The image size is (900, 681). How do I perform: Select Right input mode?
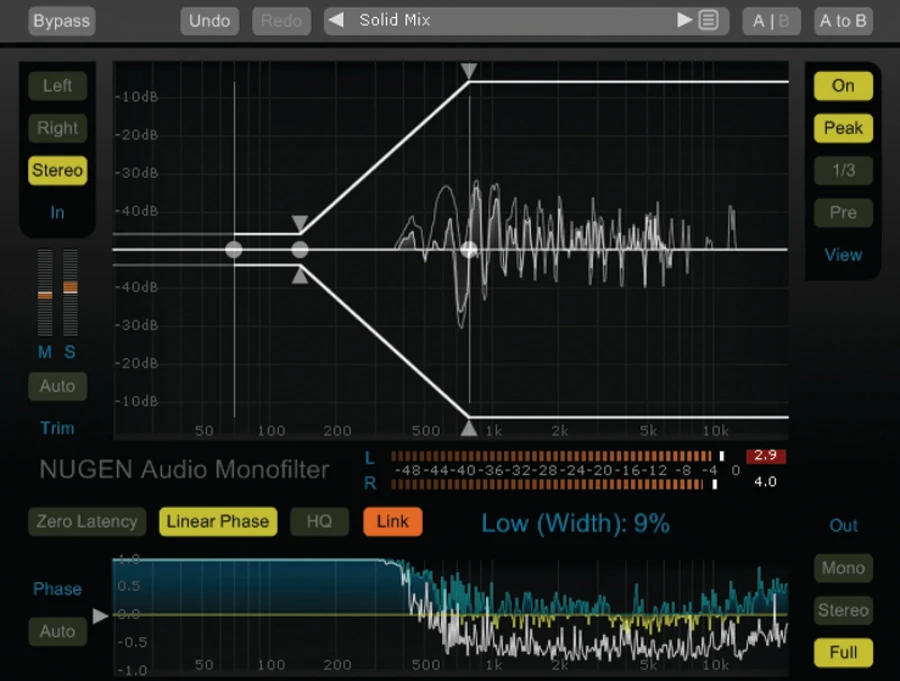(x=57, y=128)
